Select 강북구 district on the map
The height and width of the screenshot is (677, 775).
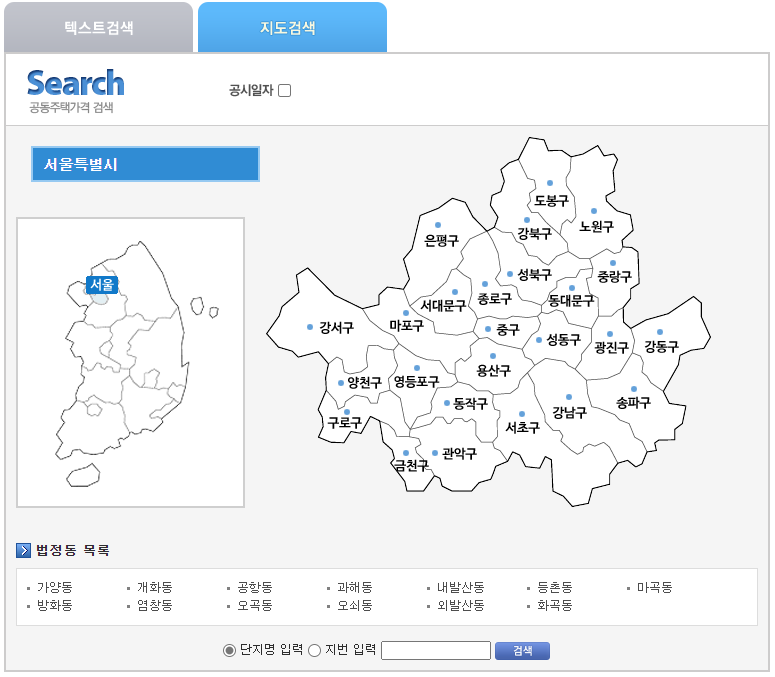(x=534, y=233)
